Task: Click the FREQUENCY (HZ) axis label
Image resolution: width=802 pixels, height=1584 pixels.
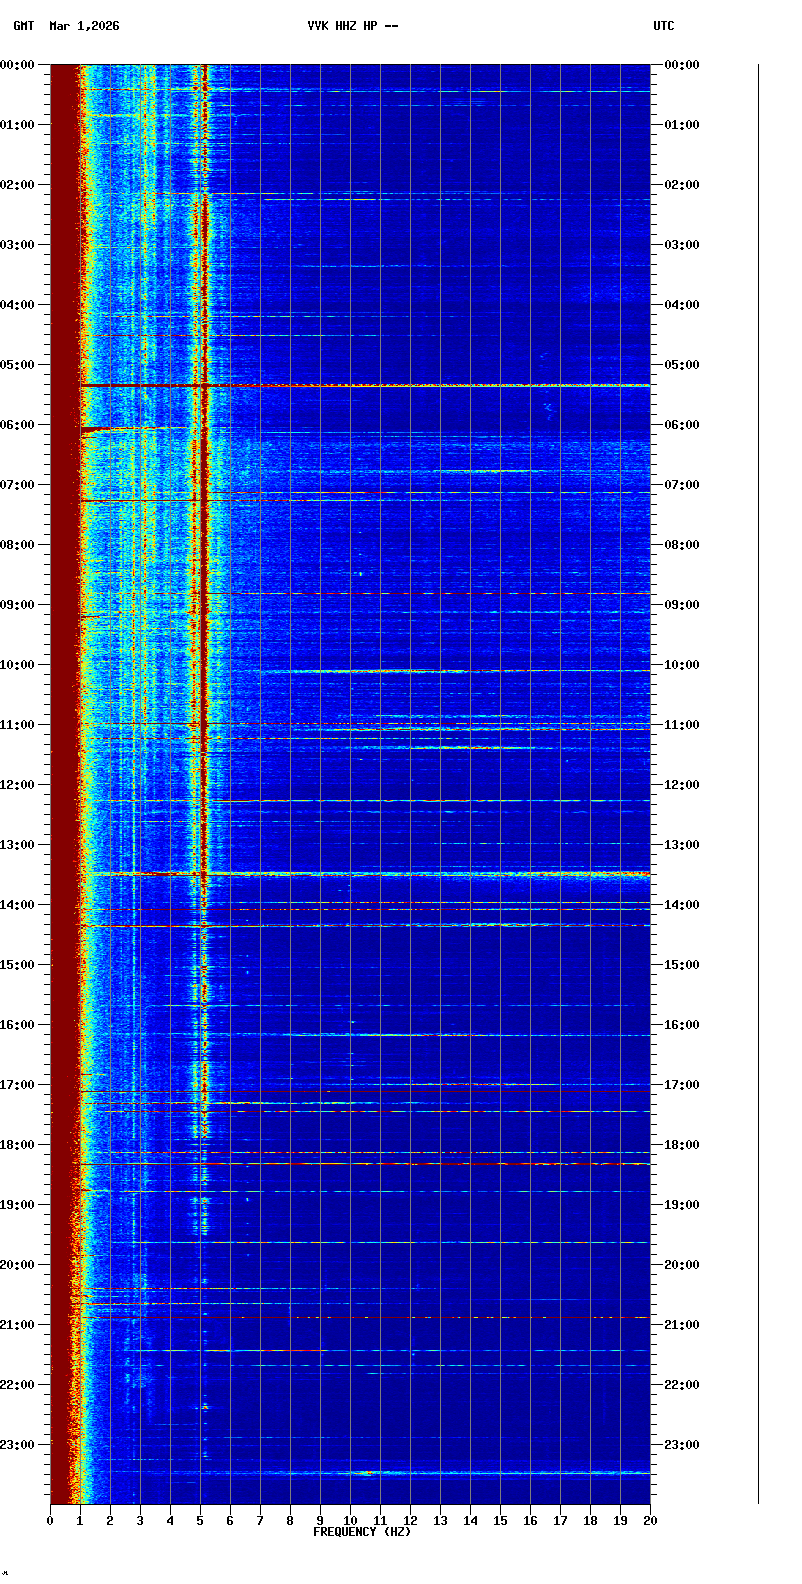Action: coord(361,1532)
